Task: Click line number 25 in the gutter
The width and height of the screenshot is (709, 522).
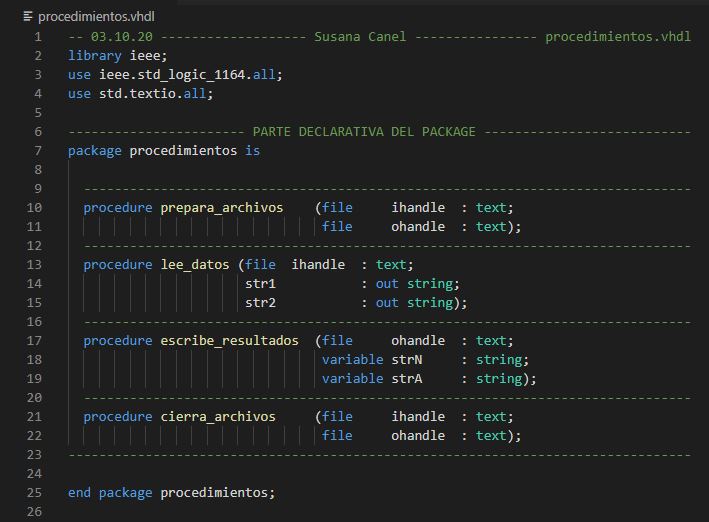Action: click(34, 493)
